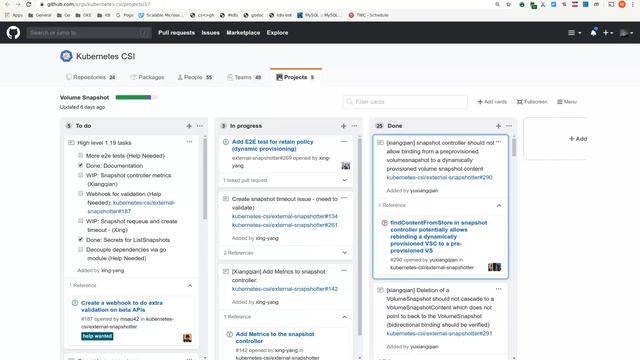Focus the GitHub search box

pos(89,33)
